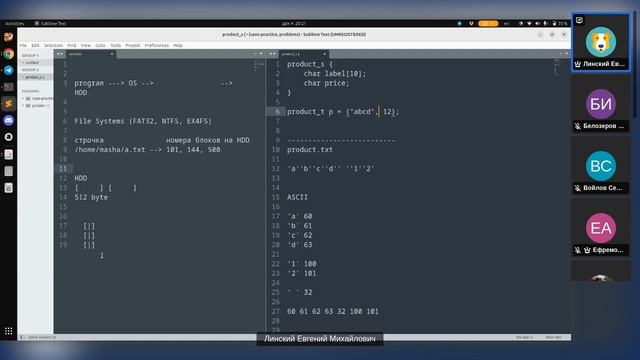Select Линский participant video tile
The image size is (640, 360).
[600, 43]
